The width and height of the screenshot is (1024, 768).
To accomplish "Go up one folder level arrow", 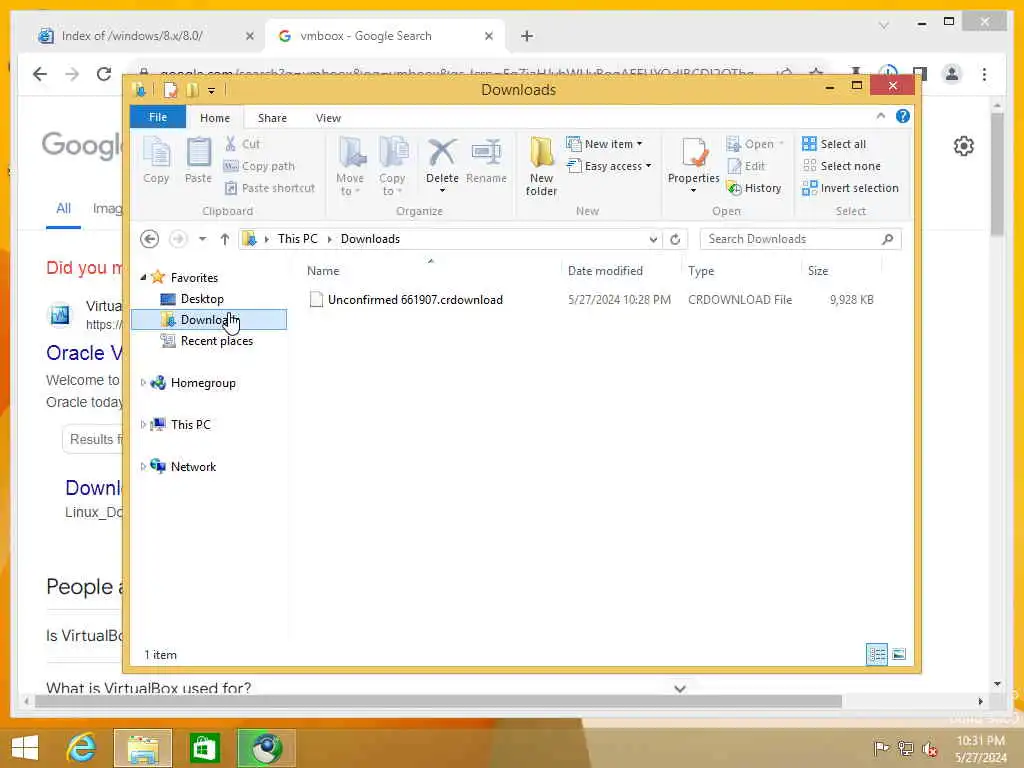I will tap(225, 239).
